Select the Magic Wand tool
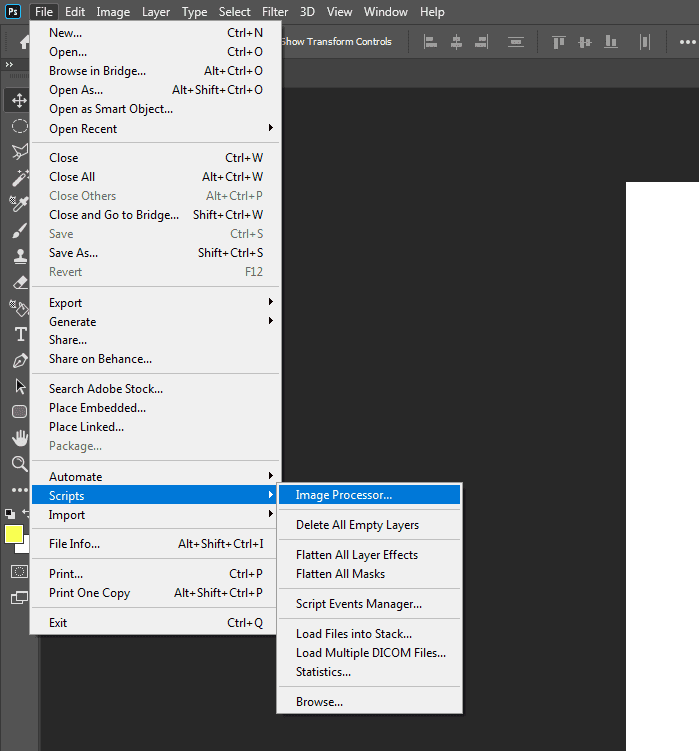Image resolution: width=699 pixels, height=751 pixels. point(19,178)
